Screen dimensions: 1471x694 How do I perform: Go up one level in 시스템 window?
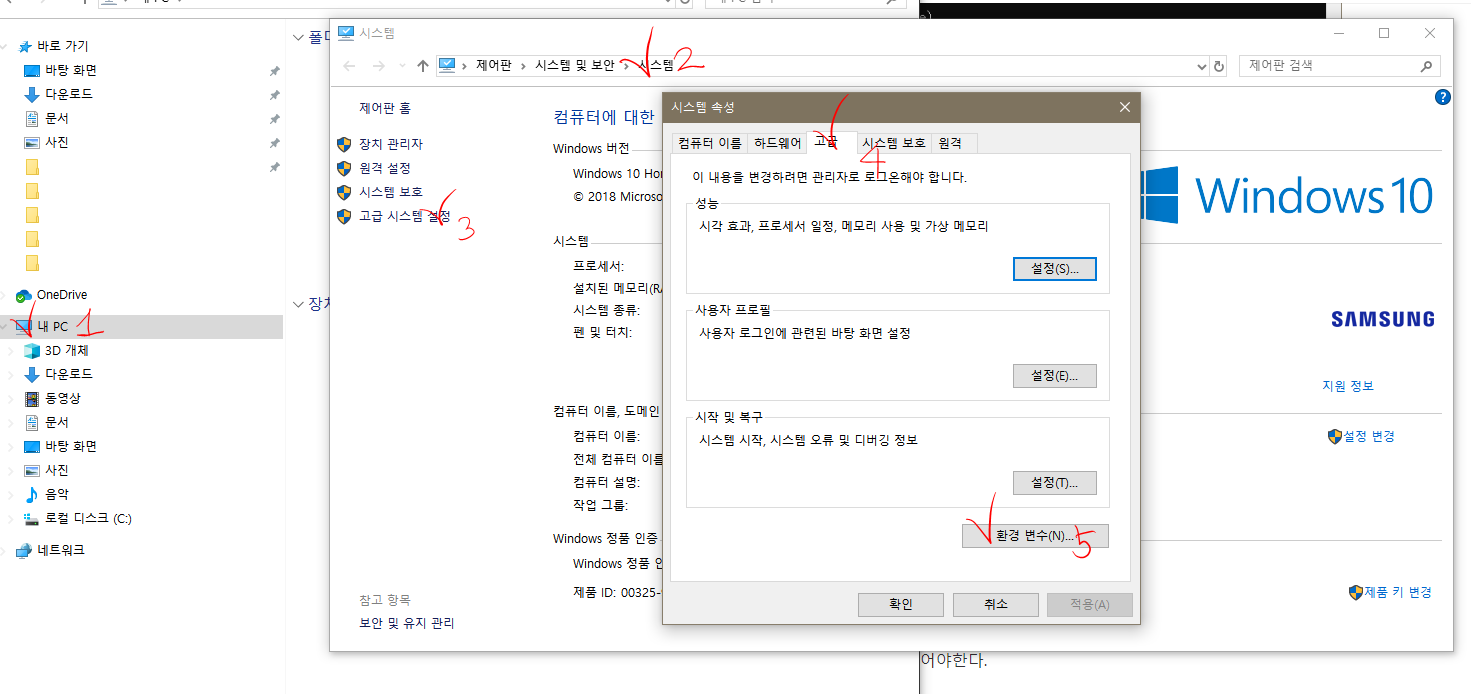[x=423, y=66]
